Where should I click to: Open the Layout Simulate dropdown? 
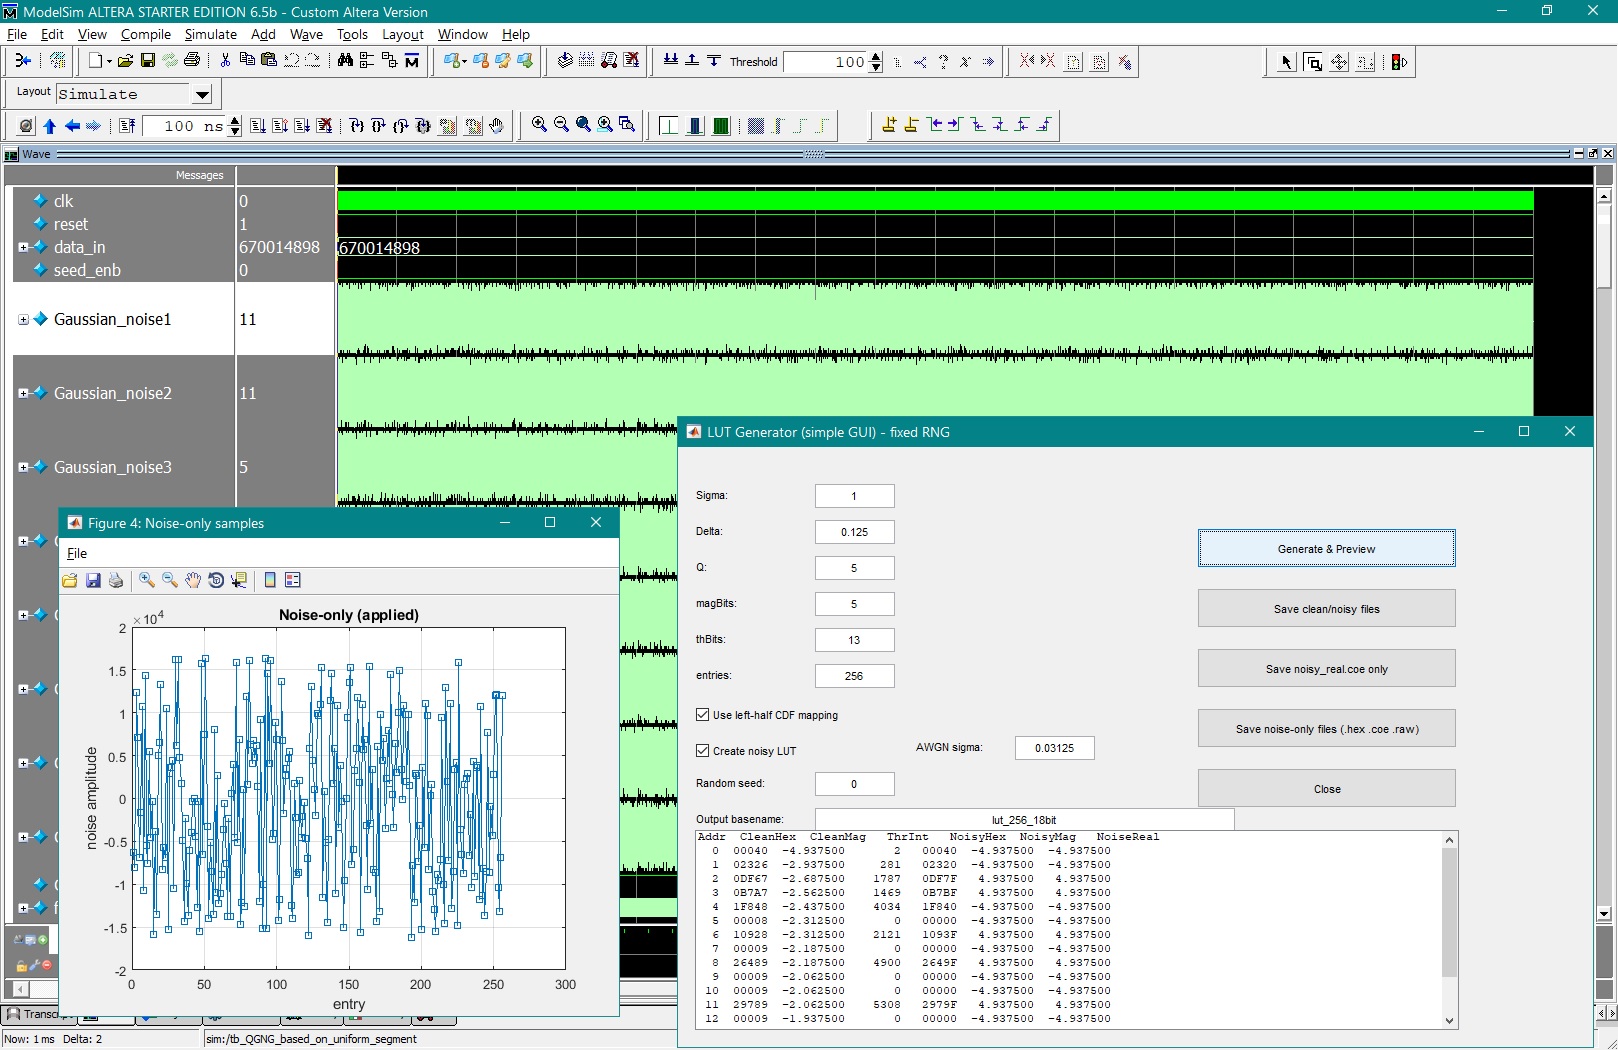pyautogui.click(x=202, y=95)
